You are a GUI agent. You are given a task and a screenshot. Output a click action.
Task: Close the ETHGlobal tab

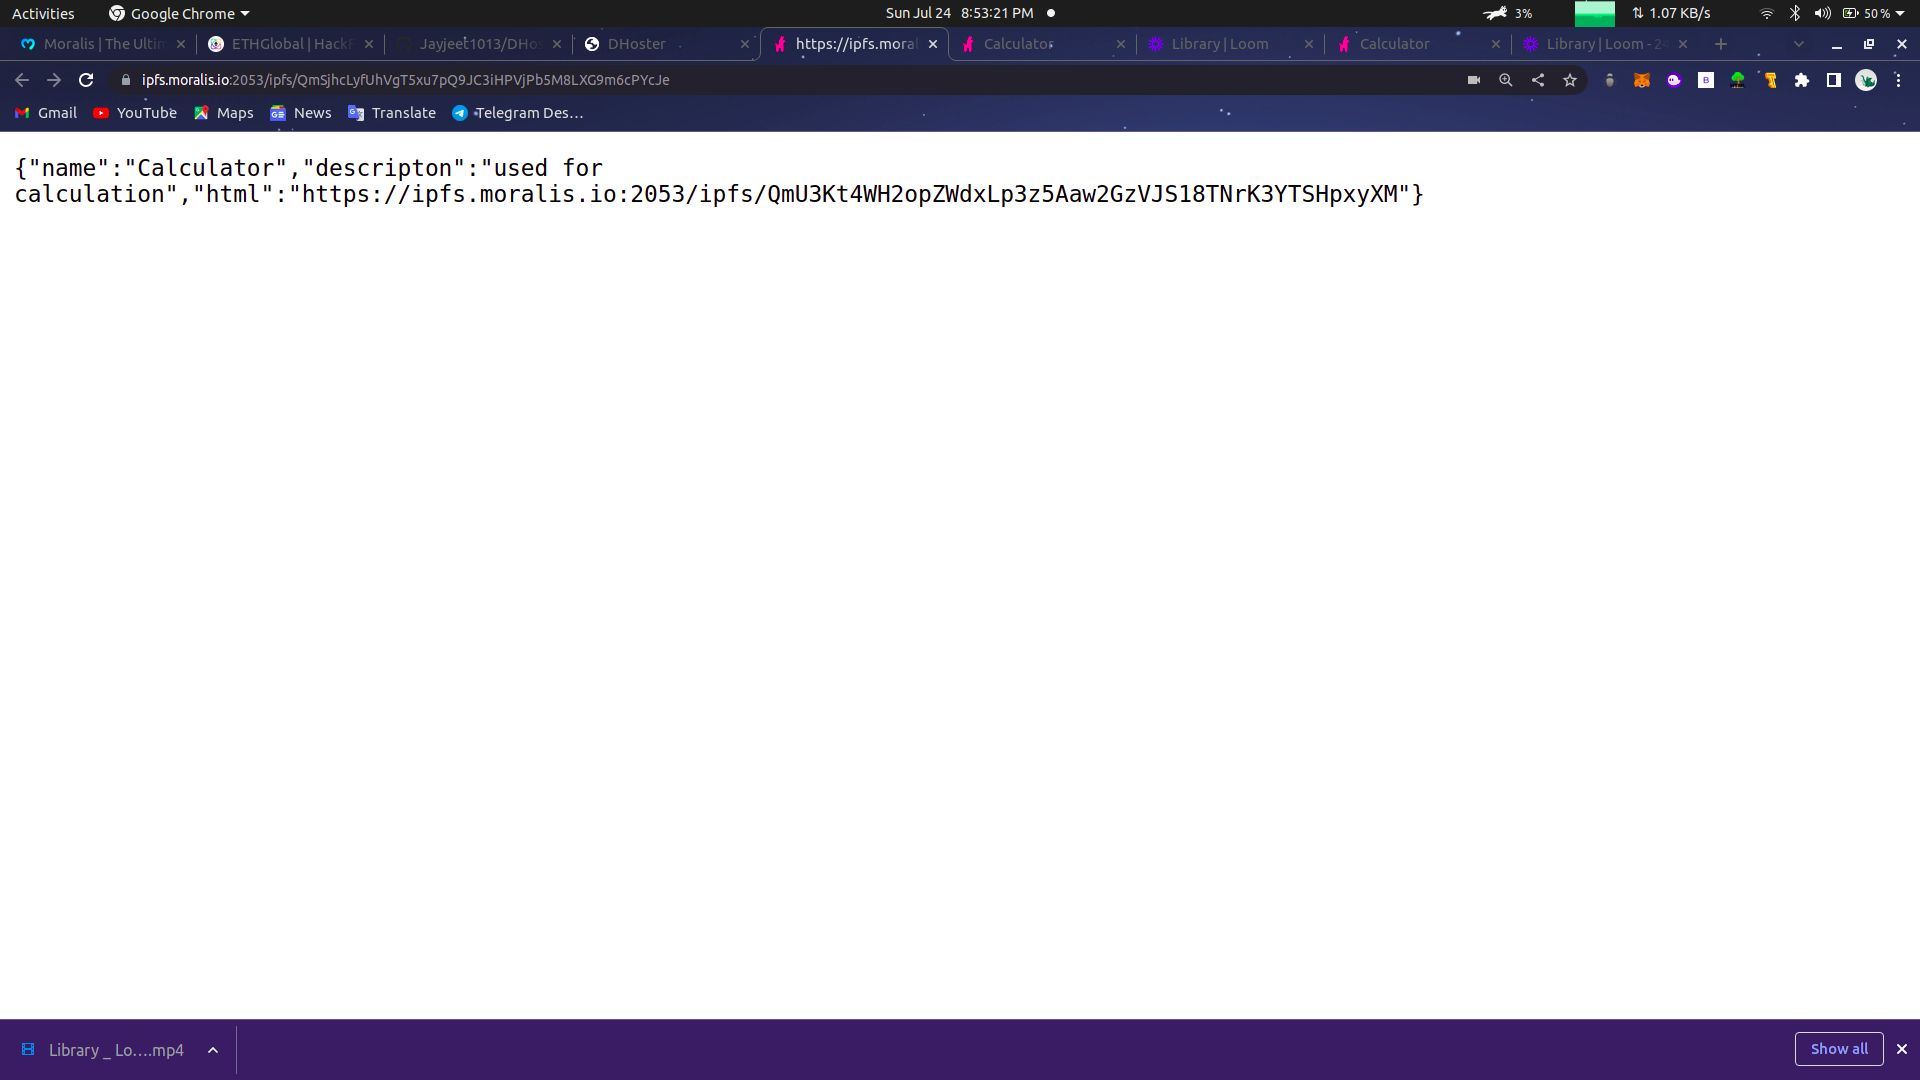tap(369, 44)
